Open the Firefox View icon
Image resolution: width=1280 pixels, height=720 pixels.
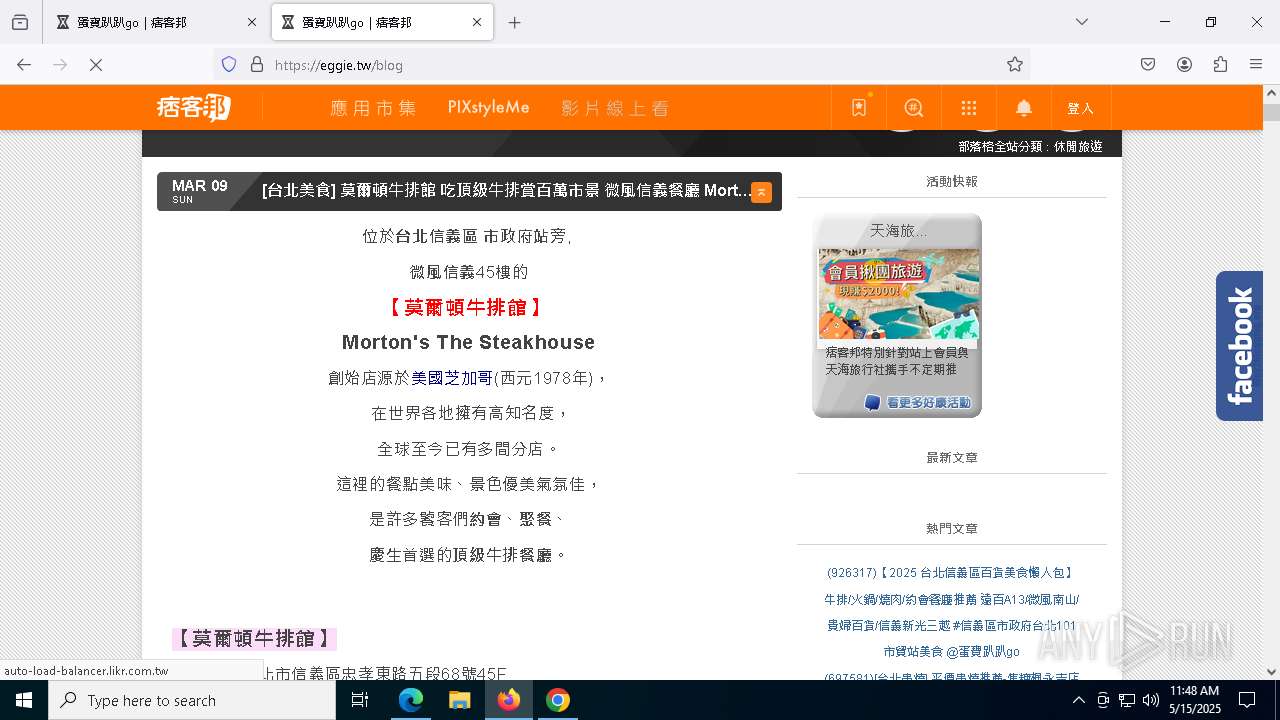pos(20,22)
